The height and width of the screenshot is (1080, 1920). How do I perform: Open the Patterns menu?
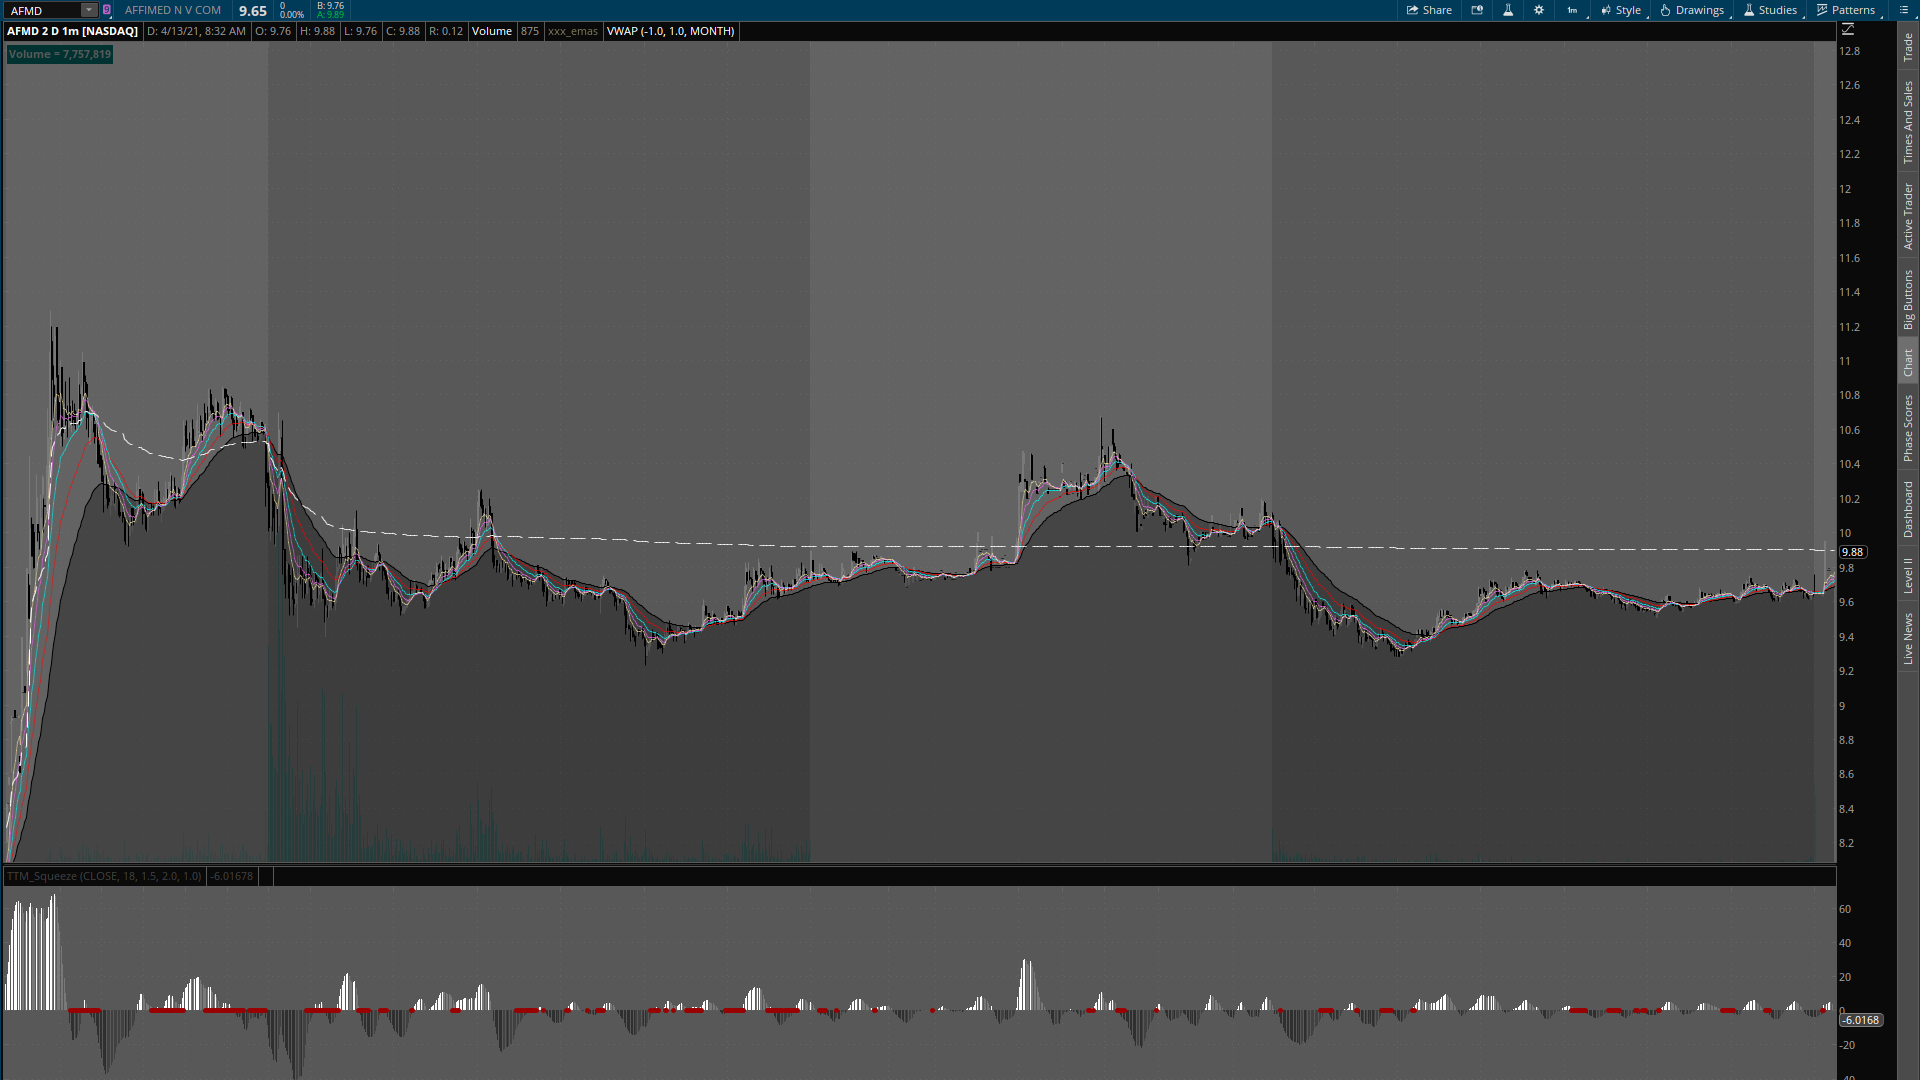coord(1846,10)
